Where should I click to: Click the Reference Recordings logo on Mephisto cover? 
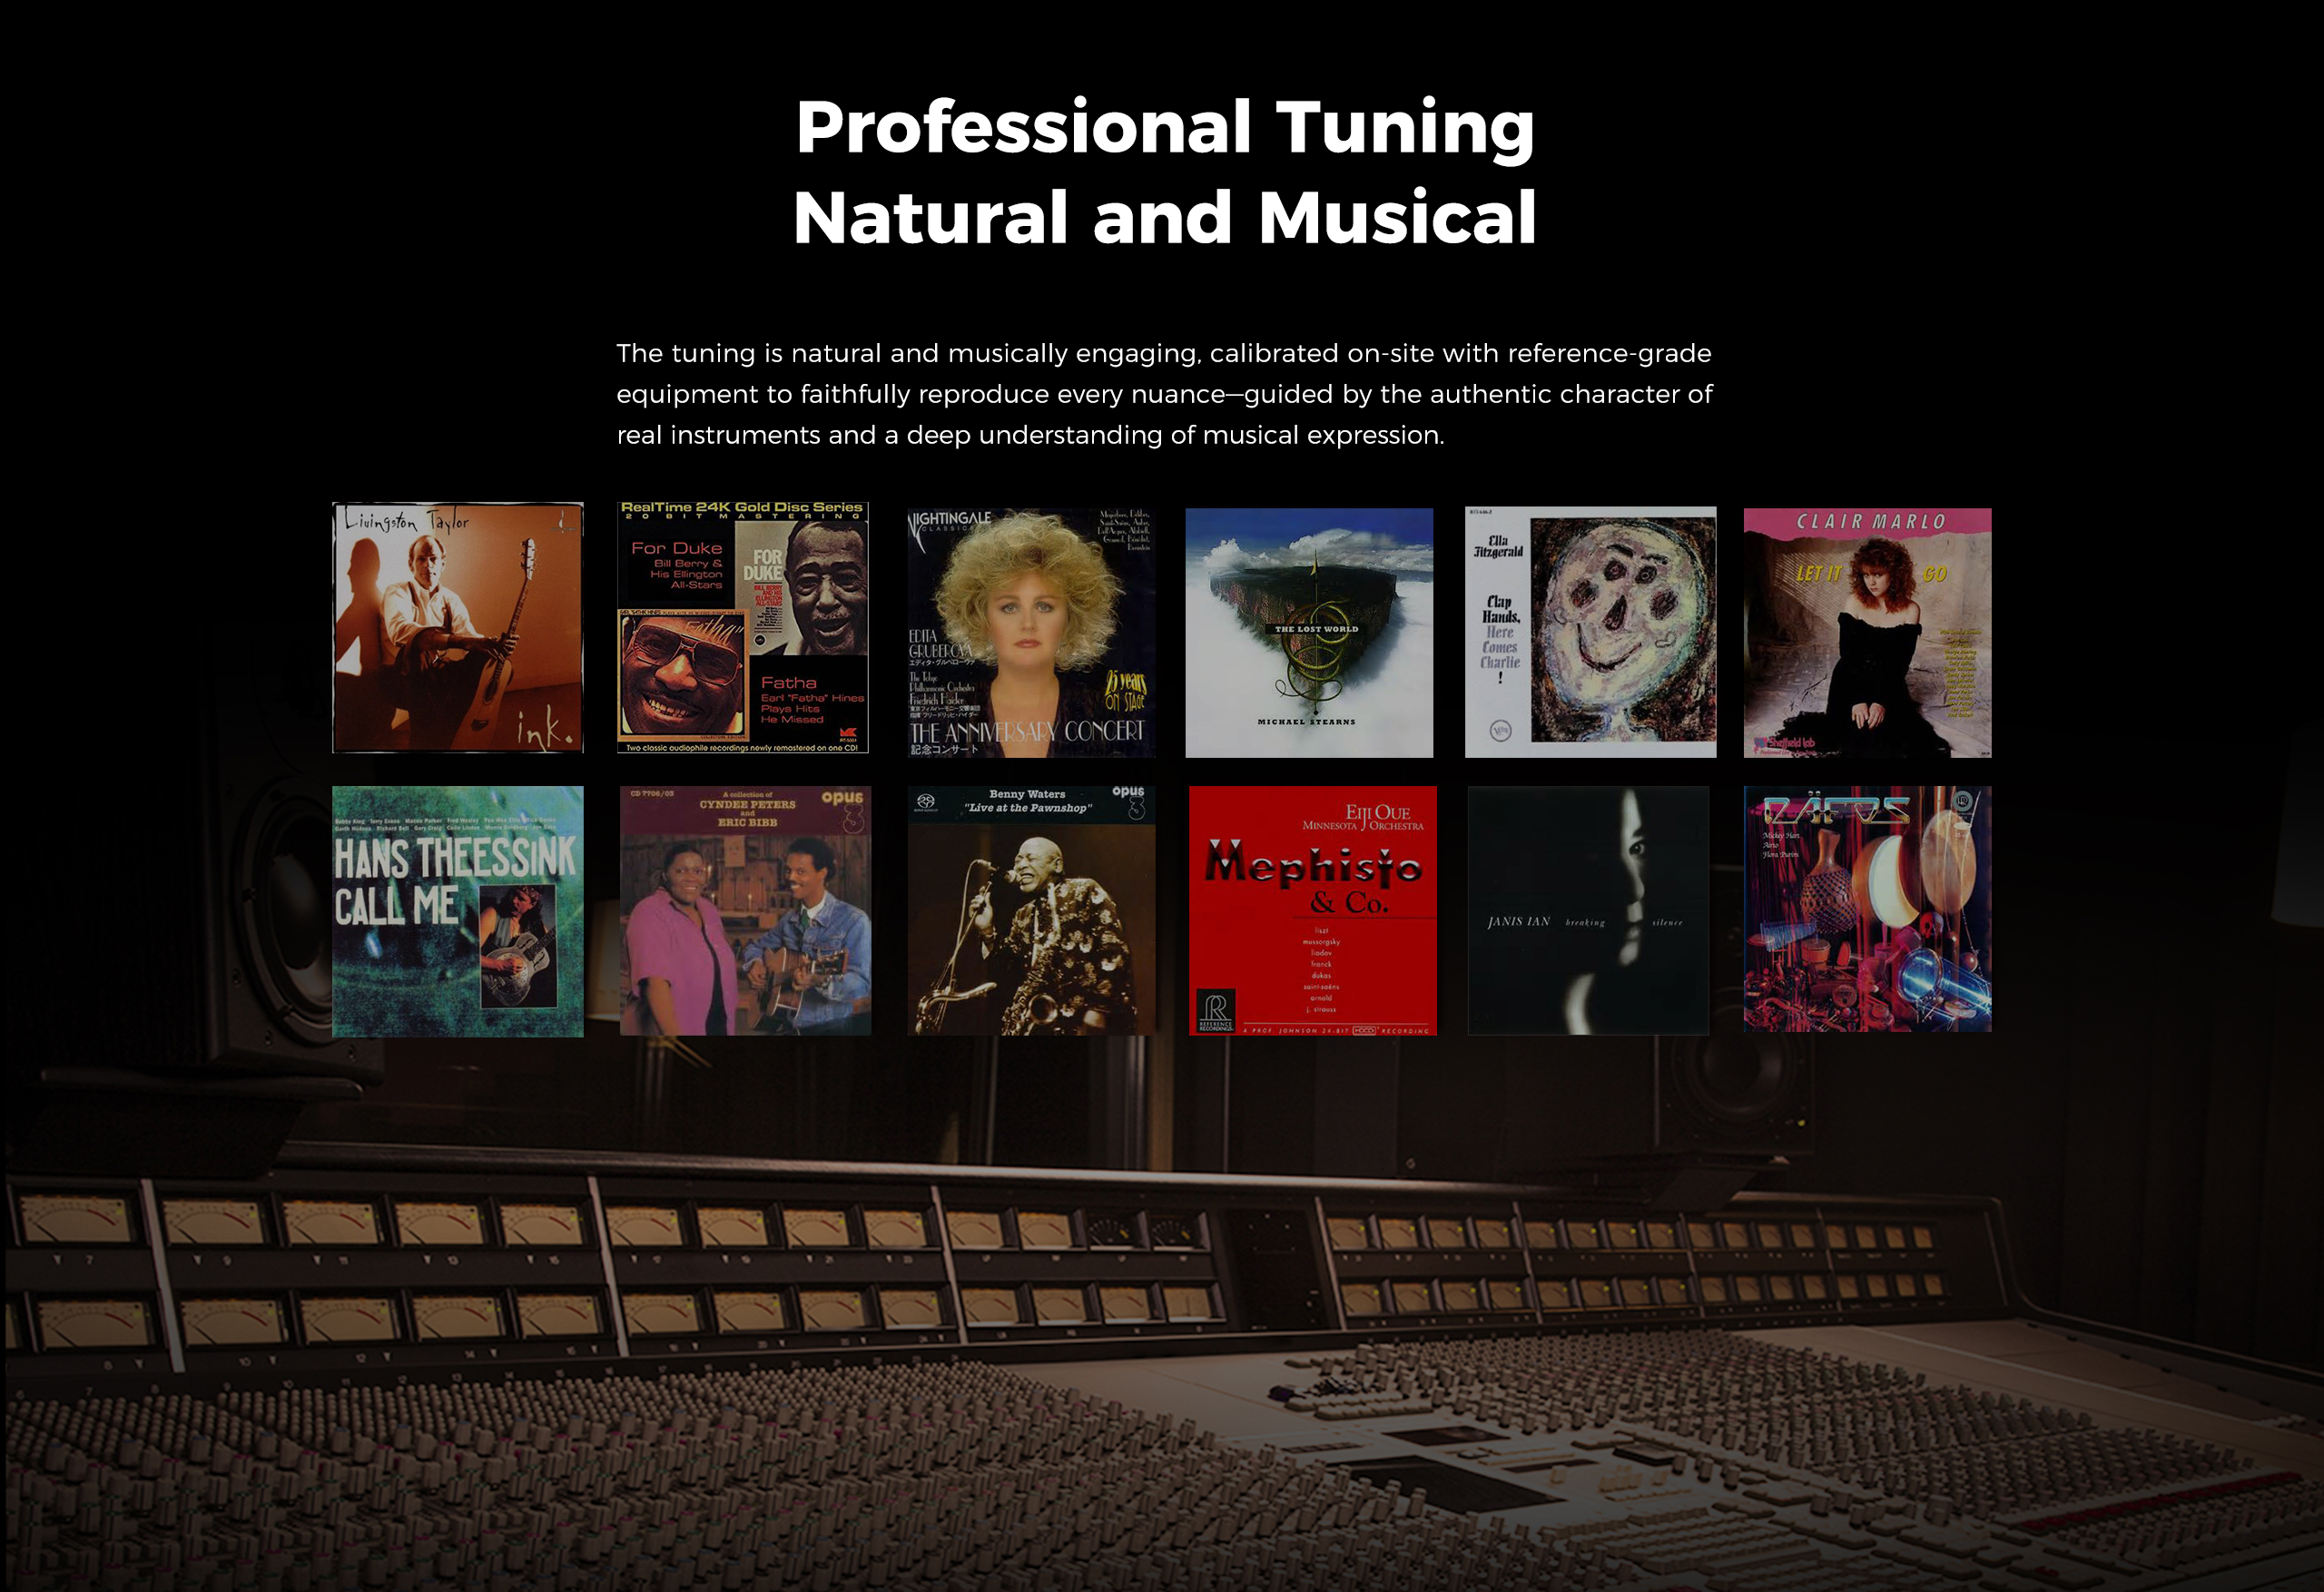coord(1216,1010)
